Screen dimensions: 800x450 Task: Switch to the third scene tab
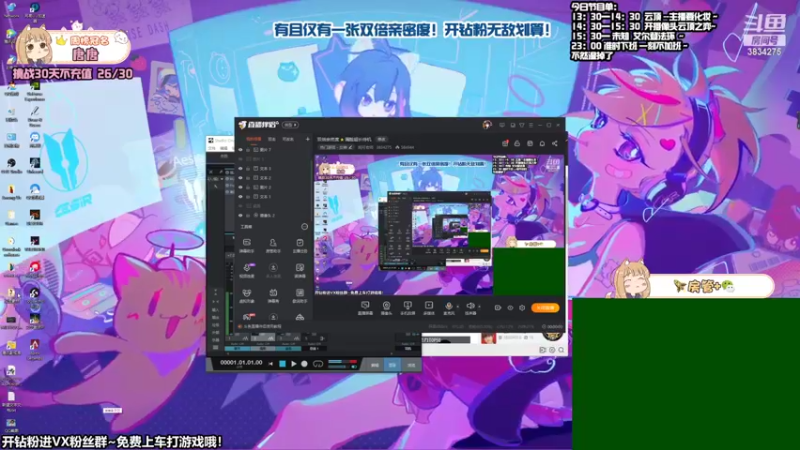point(288,139)
